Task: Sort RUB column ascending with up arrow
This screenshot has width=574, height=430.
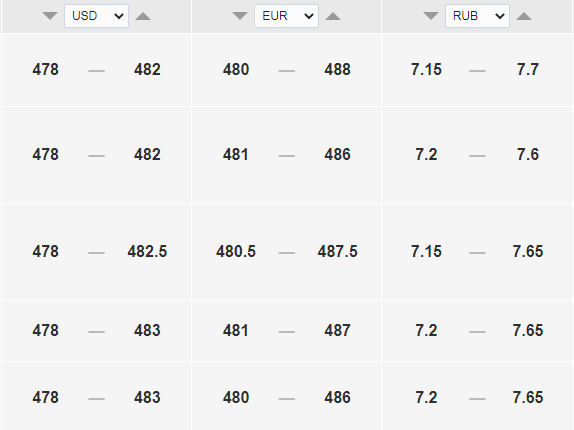Action: 524,16
